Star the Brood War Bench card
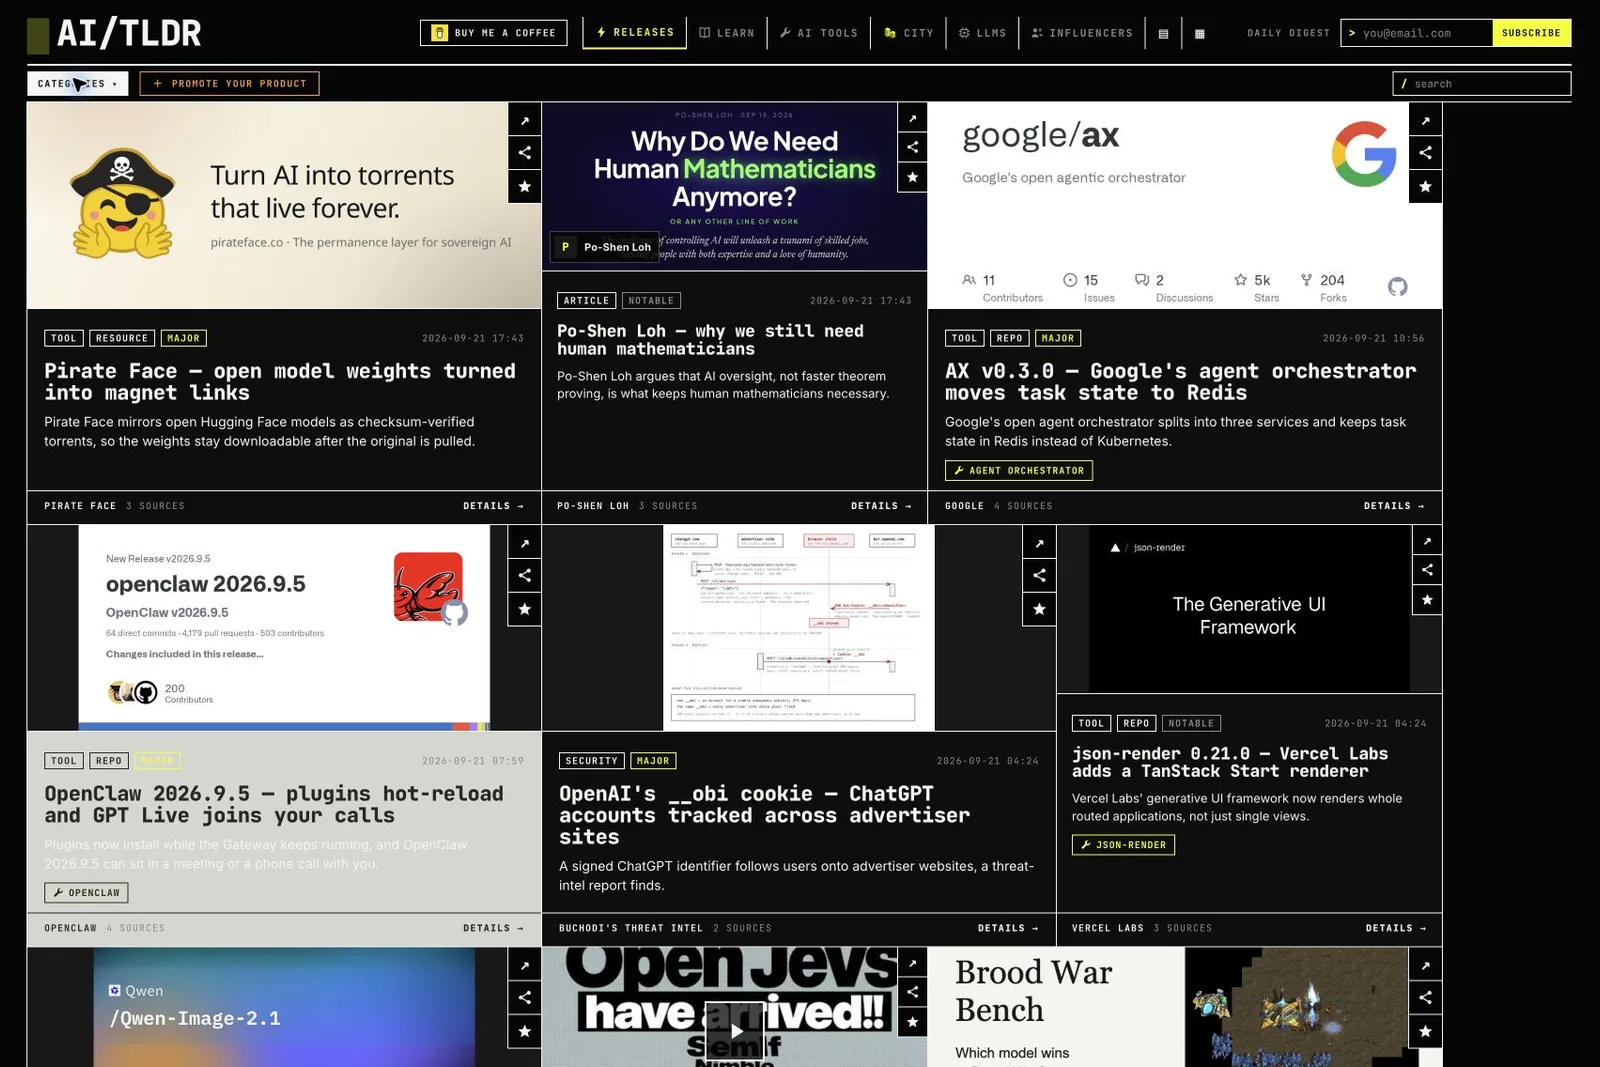 [x=1426, y=1031]
